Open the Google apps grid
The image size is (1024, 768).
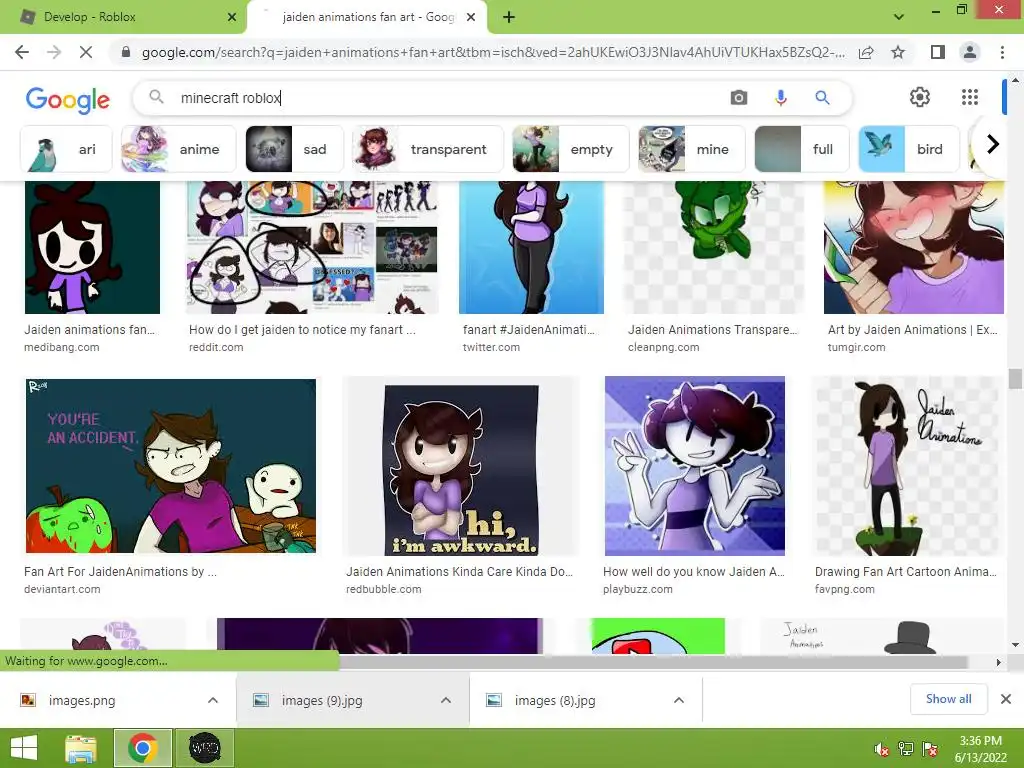(x=970, y=97)
